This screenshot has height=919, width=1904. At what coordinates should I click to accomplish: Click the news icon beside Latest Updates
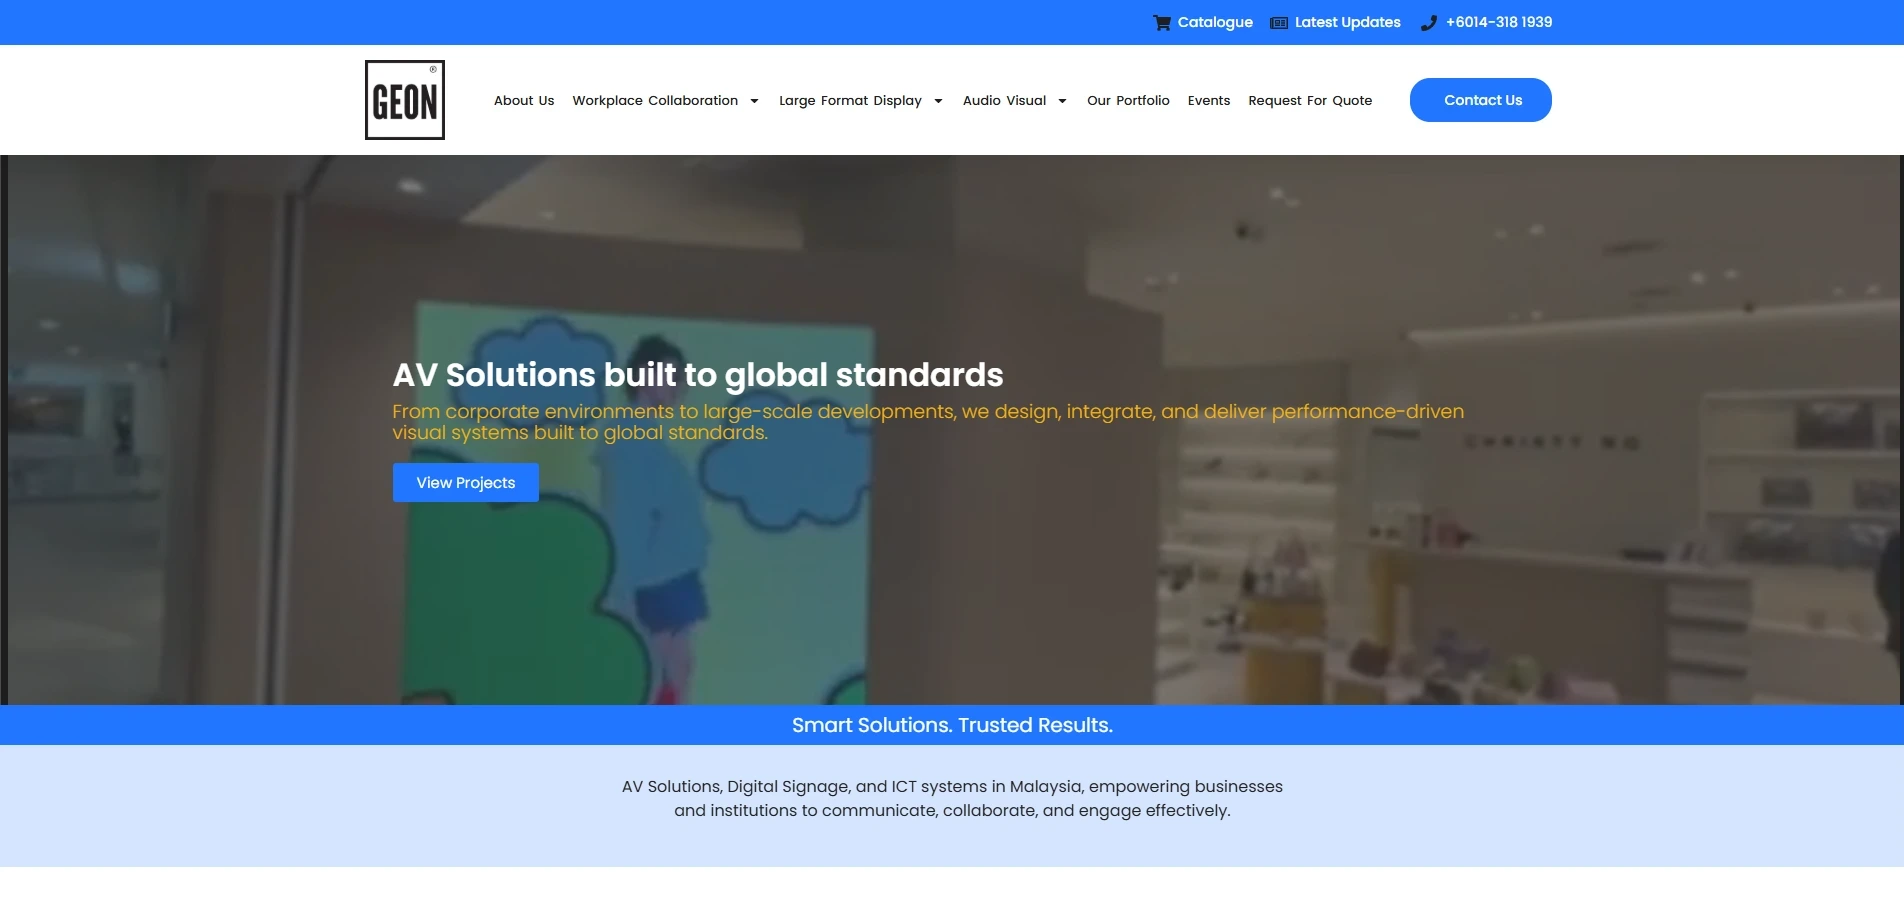coord(1279,22)
